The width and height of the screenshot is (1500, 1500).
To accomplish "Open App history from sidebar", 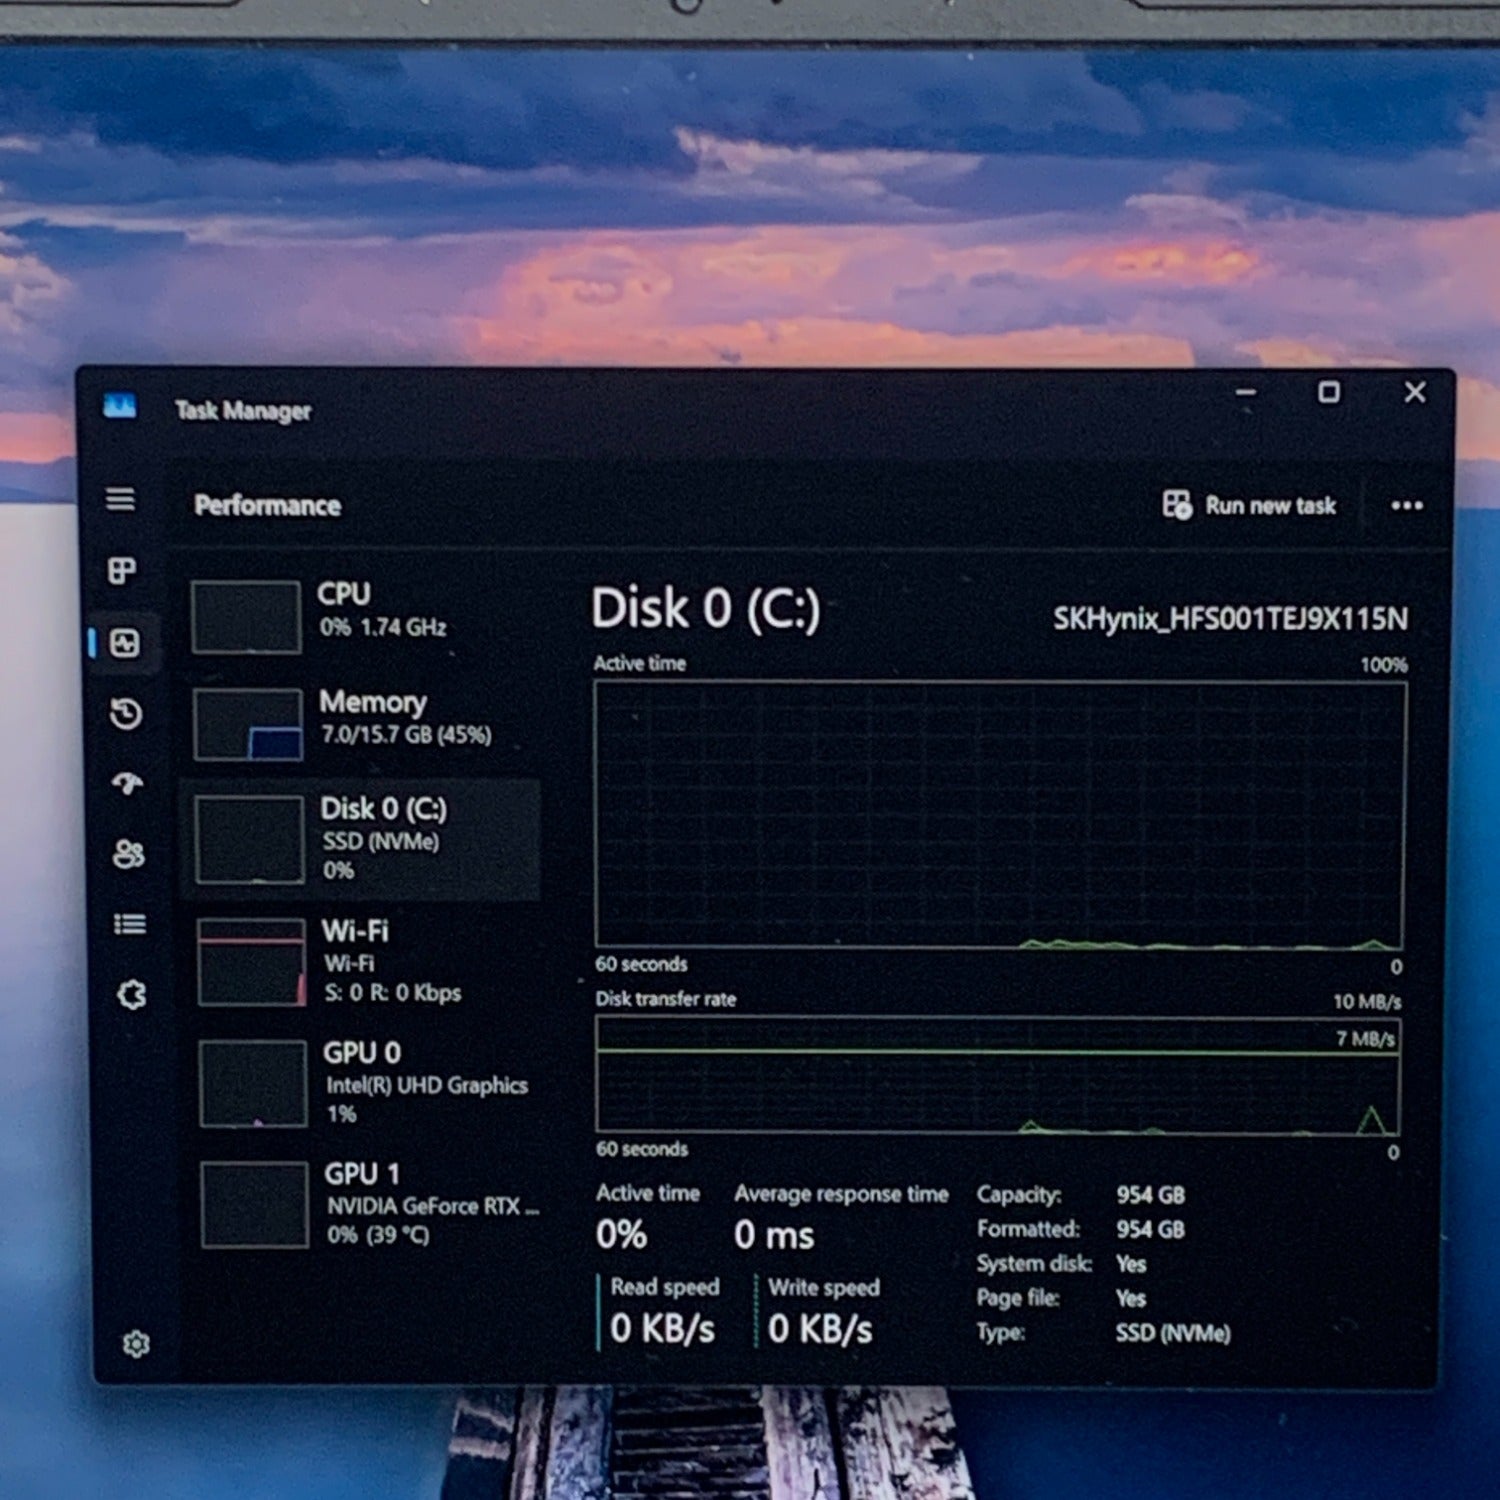I will (126, 713).
